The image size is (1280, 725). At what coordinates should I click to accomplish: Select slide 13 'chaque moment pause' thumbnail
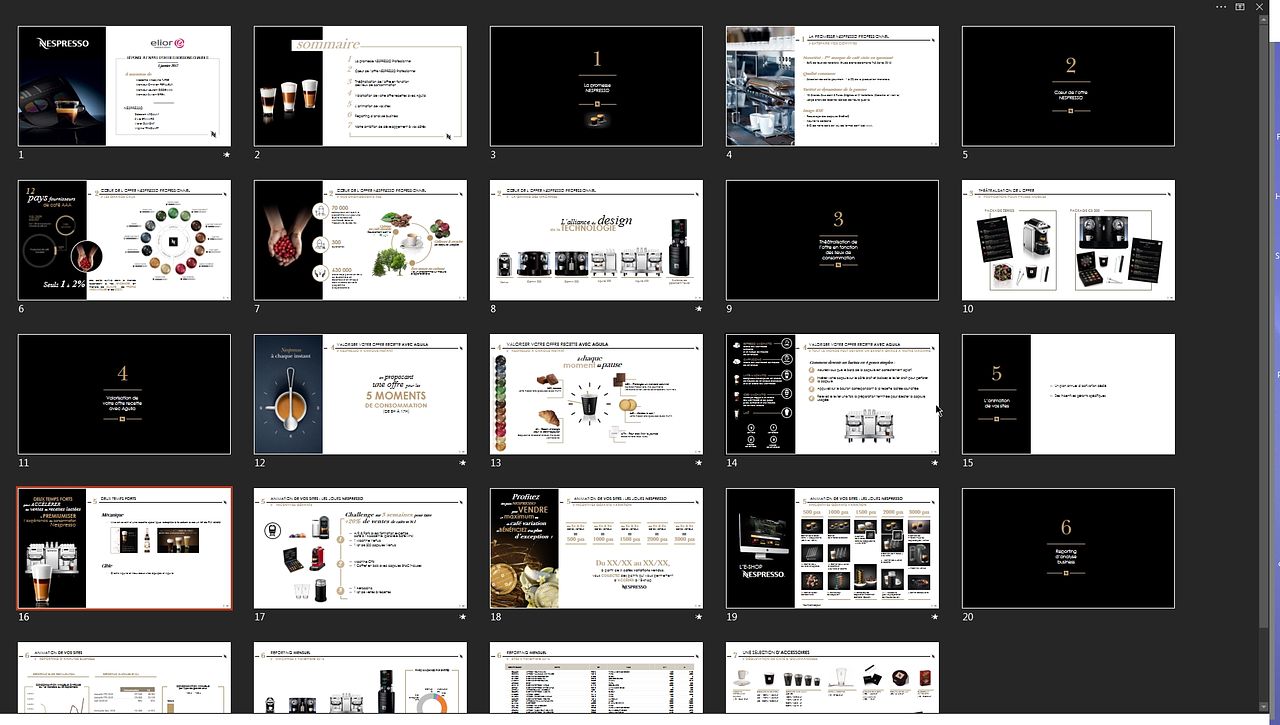pyautogui.click(x=596, y=394)
